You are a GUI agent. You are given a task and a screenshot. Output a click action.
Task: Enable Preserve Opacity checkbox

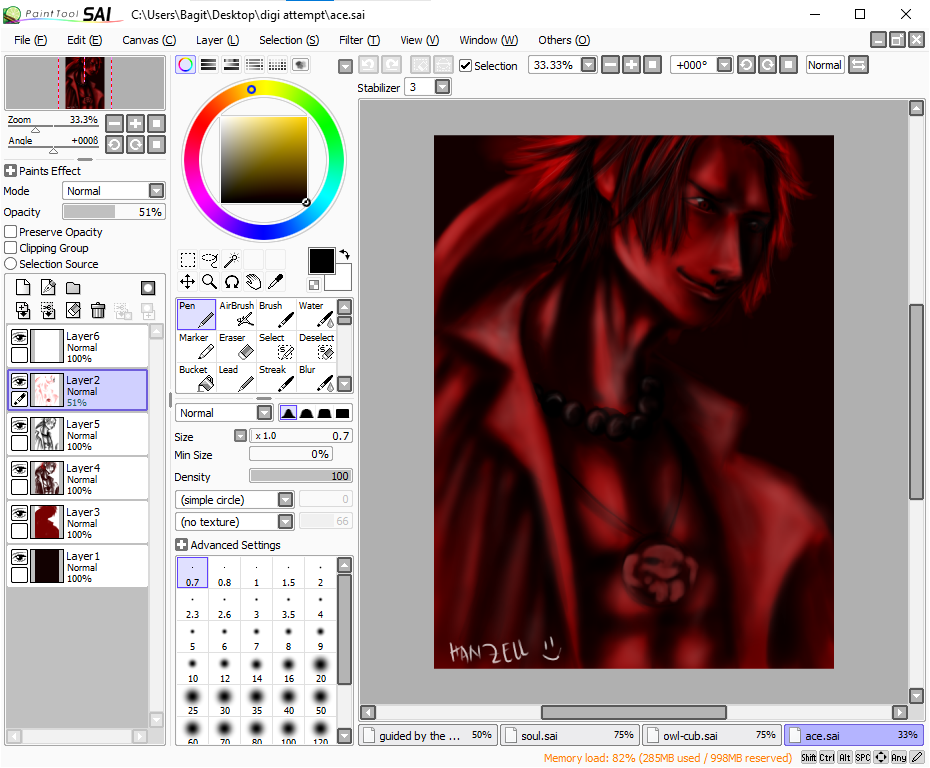coord(10,231)
